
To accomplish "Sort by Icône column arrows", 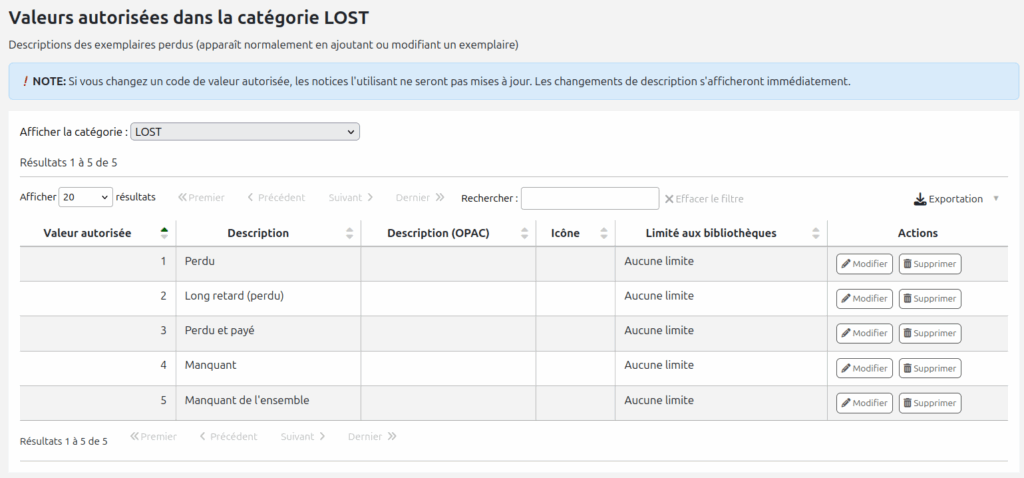I will pos(604,233).
